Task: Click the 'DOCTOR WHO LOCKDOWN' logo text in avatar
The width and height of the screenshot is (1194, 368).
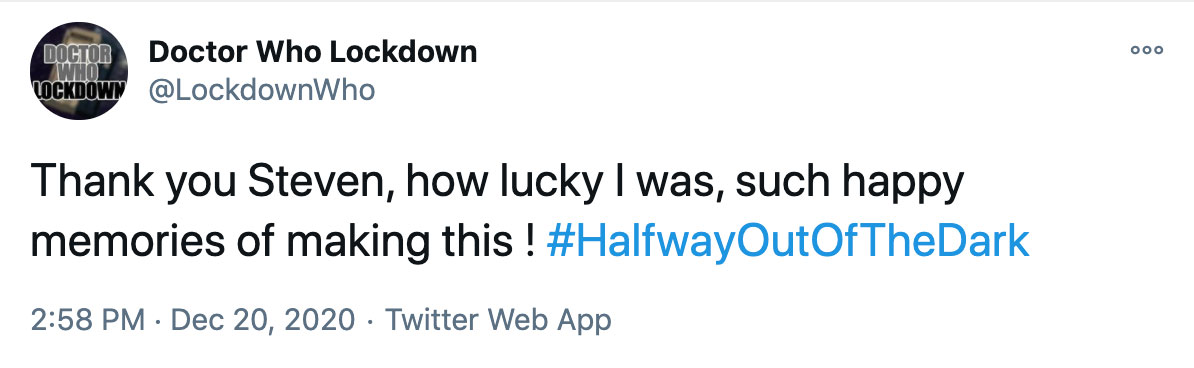Action: coord(78,73)
